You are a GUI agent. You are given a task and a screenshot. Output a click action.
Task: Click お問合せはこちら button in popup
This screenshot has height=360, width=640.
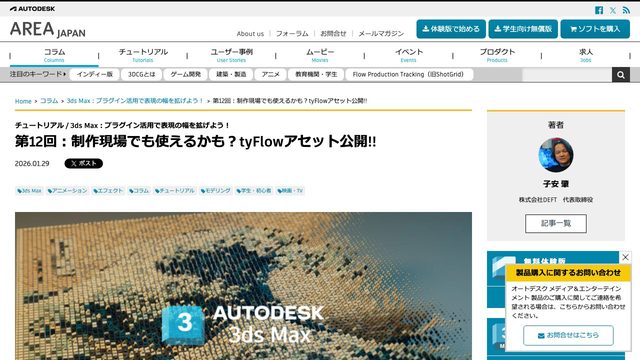[x=568, y=335]
